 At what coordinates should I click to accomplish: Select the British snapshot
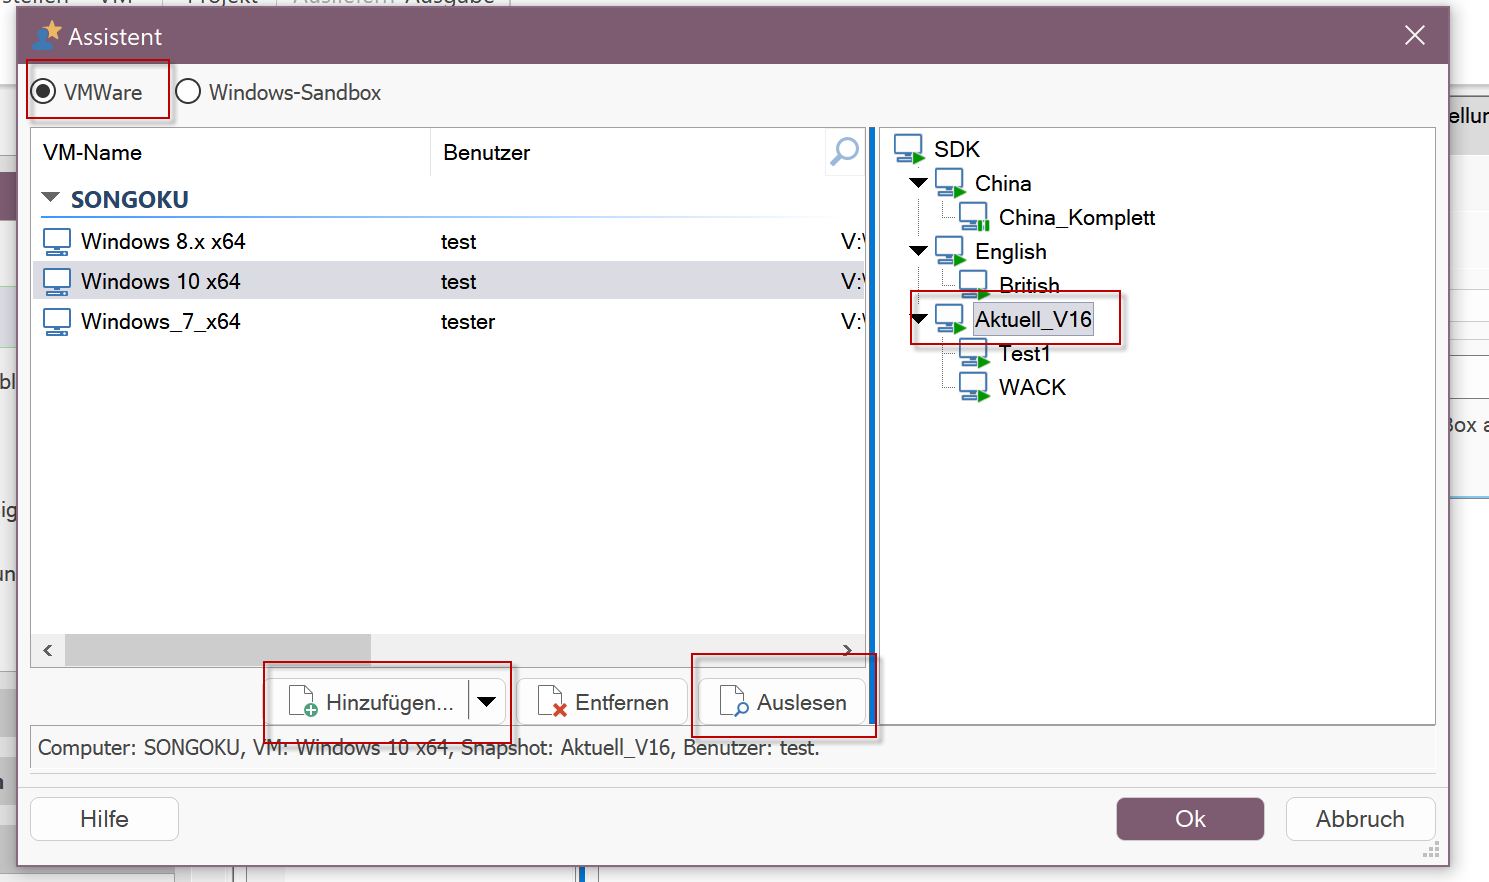(x=1029, y=285)
